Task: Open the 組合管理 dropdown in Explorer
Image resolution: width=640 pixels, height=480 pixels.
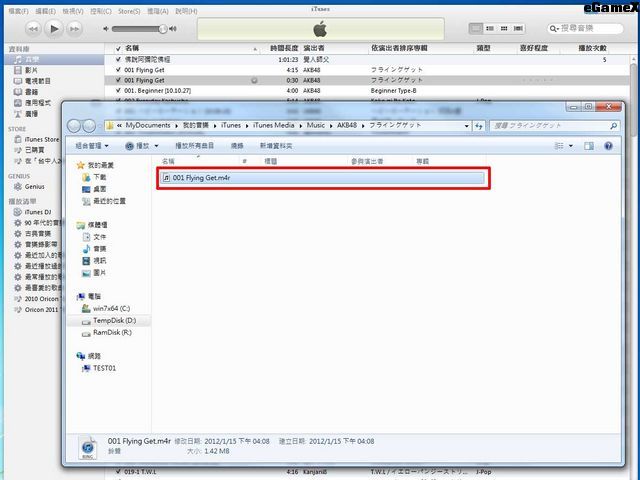Action: click(x=92, y=146)
